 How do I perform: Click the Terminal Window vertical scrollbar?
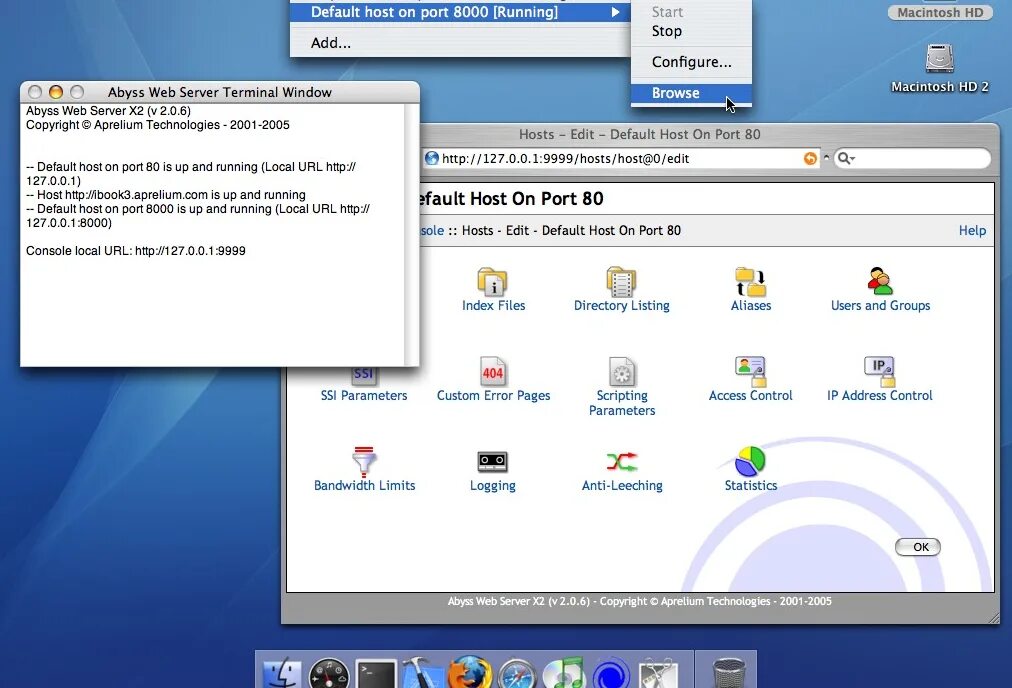click(412, 234)
